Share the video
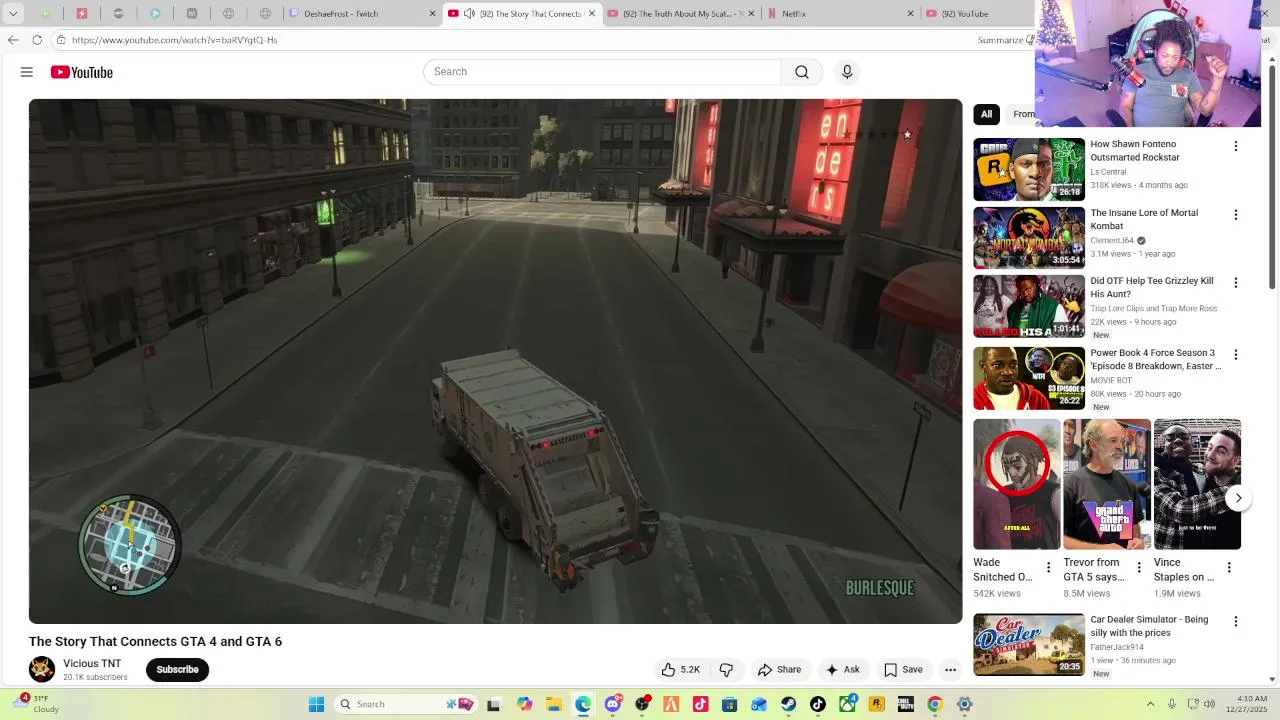This screenshot has height=720, width=1280. 779,670
